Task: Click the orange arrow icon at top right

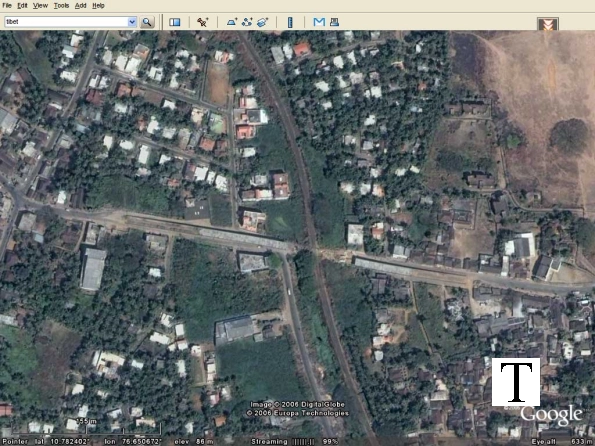Action: point(548,24)
